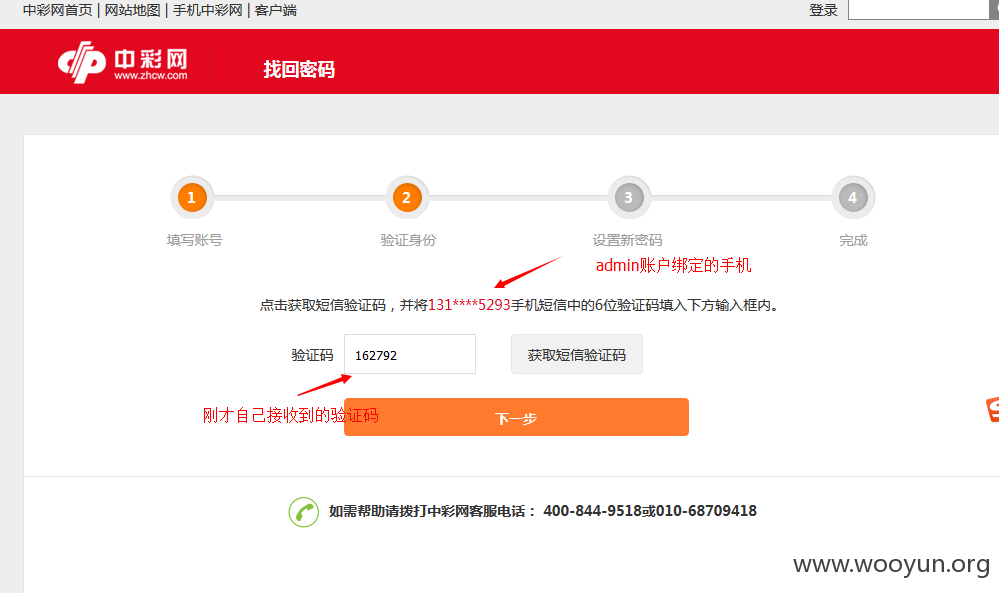Select step 2 circle 验证身份
The image size is (999, 593).
[406, 197]
